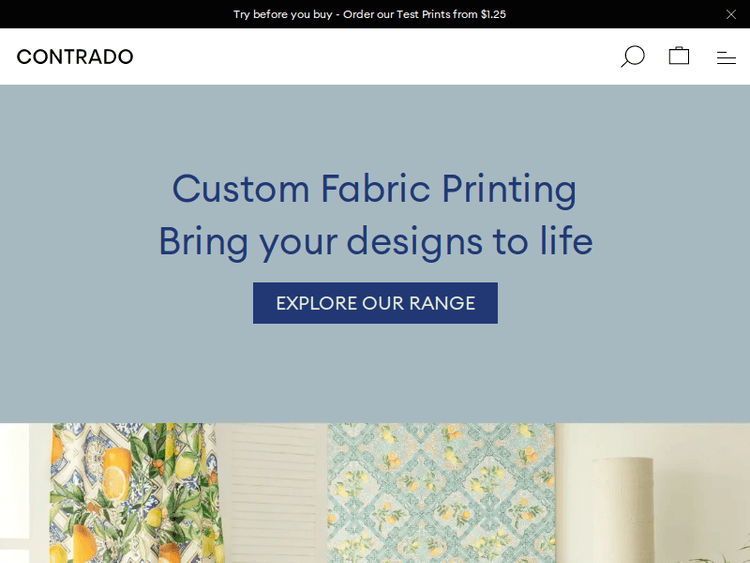Click the '$1.25' price in the promo bar
Image resolution: width=750 pixels, height=563 pixels.
click(493, 14)
